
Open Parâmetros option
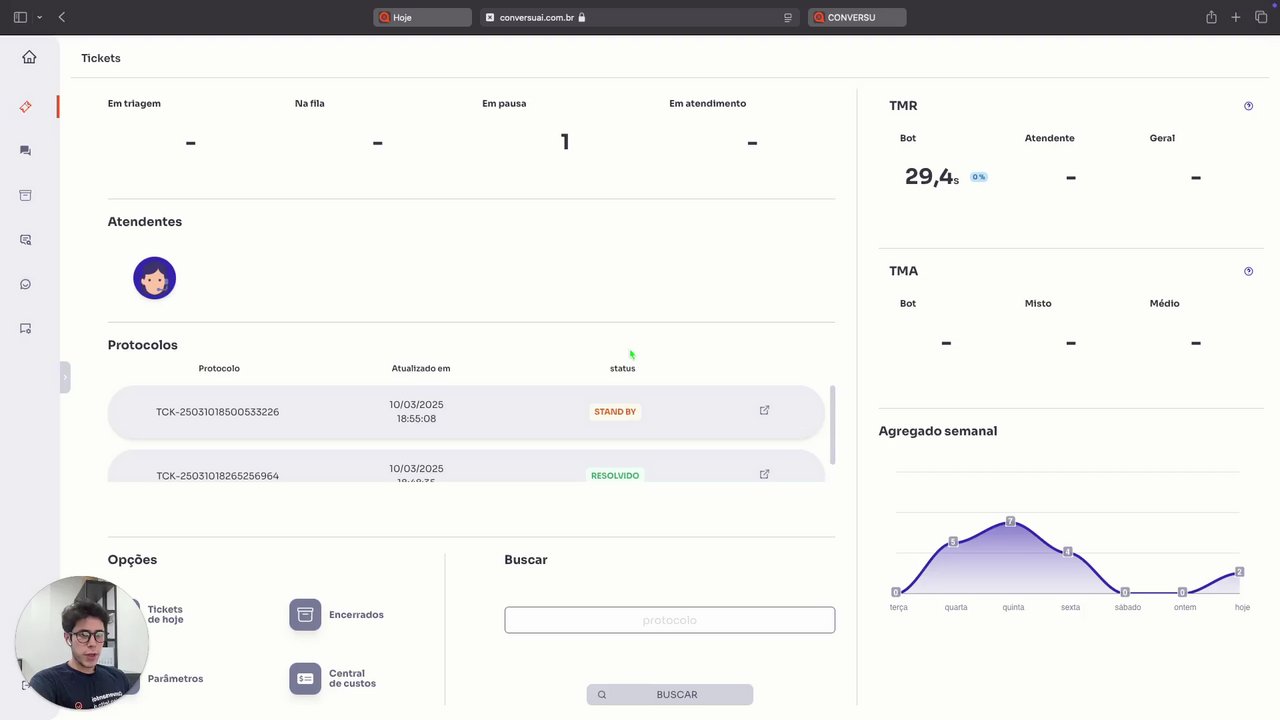point(175,679)
